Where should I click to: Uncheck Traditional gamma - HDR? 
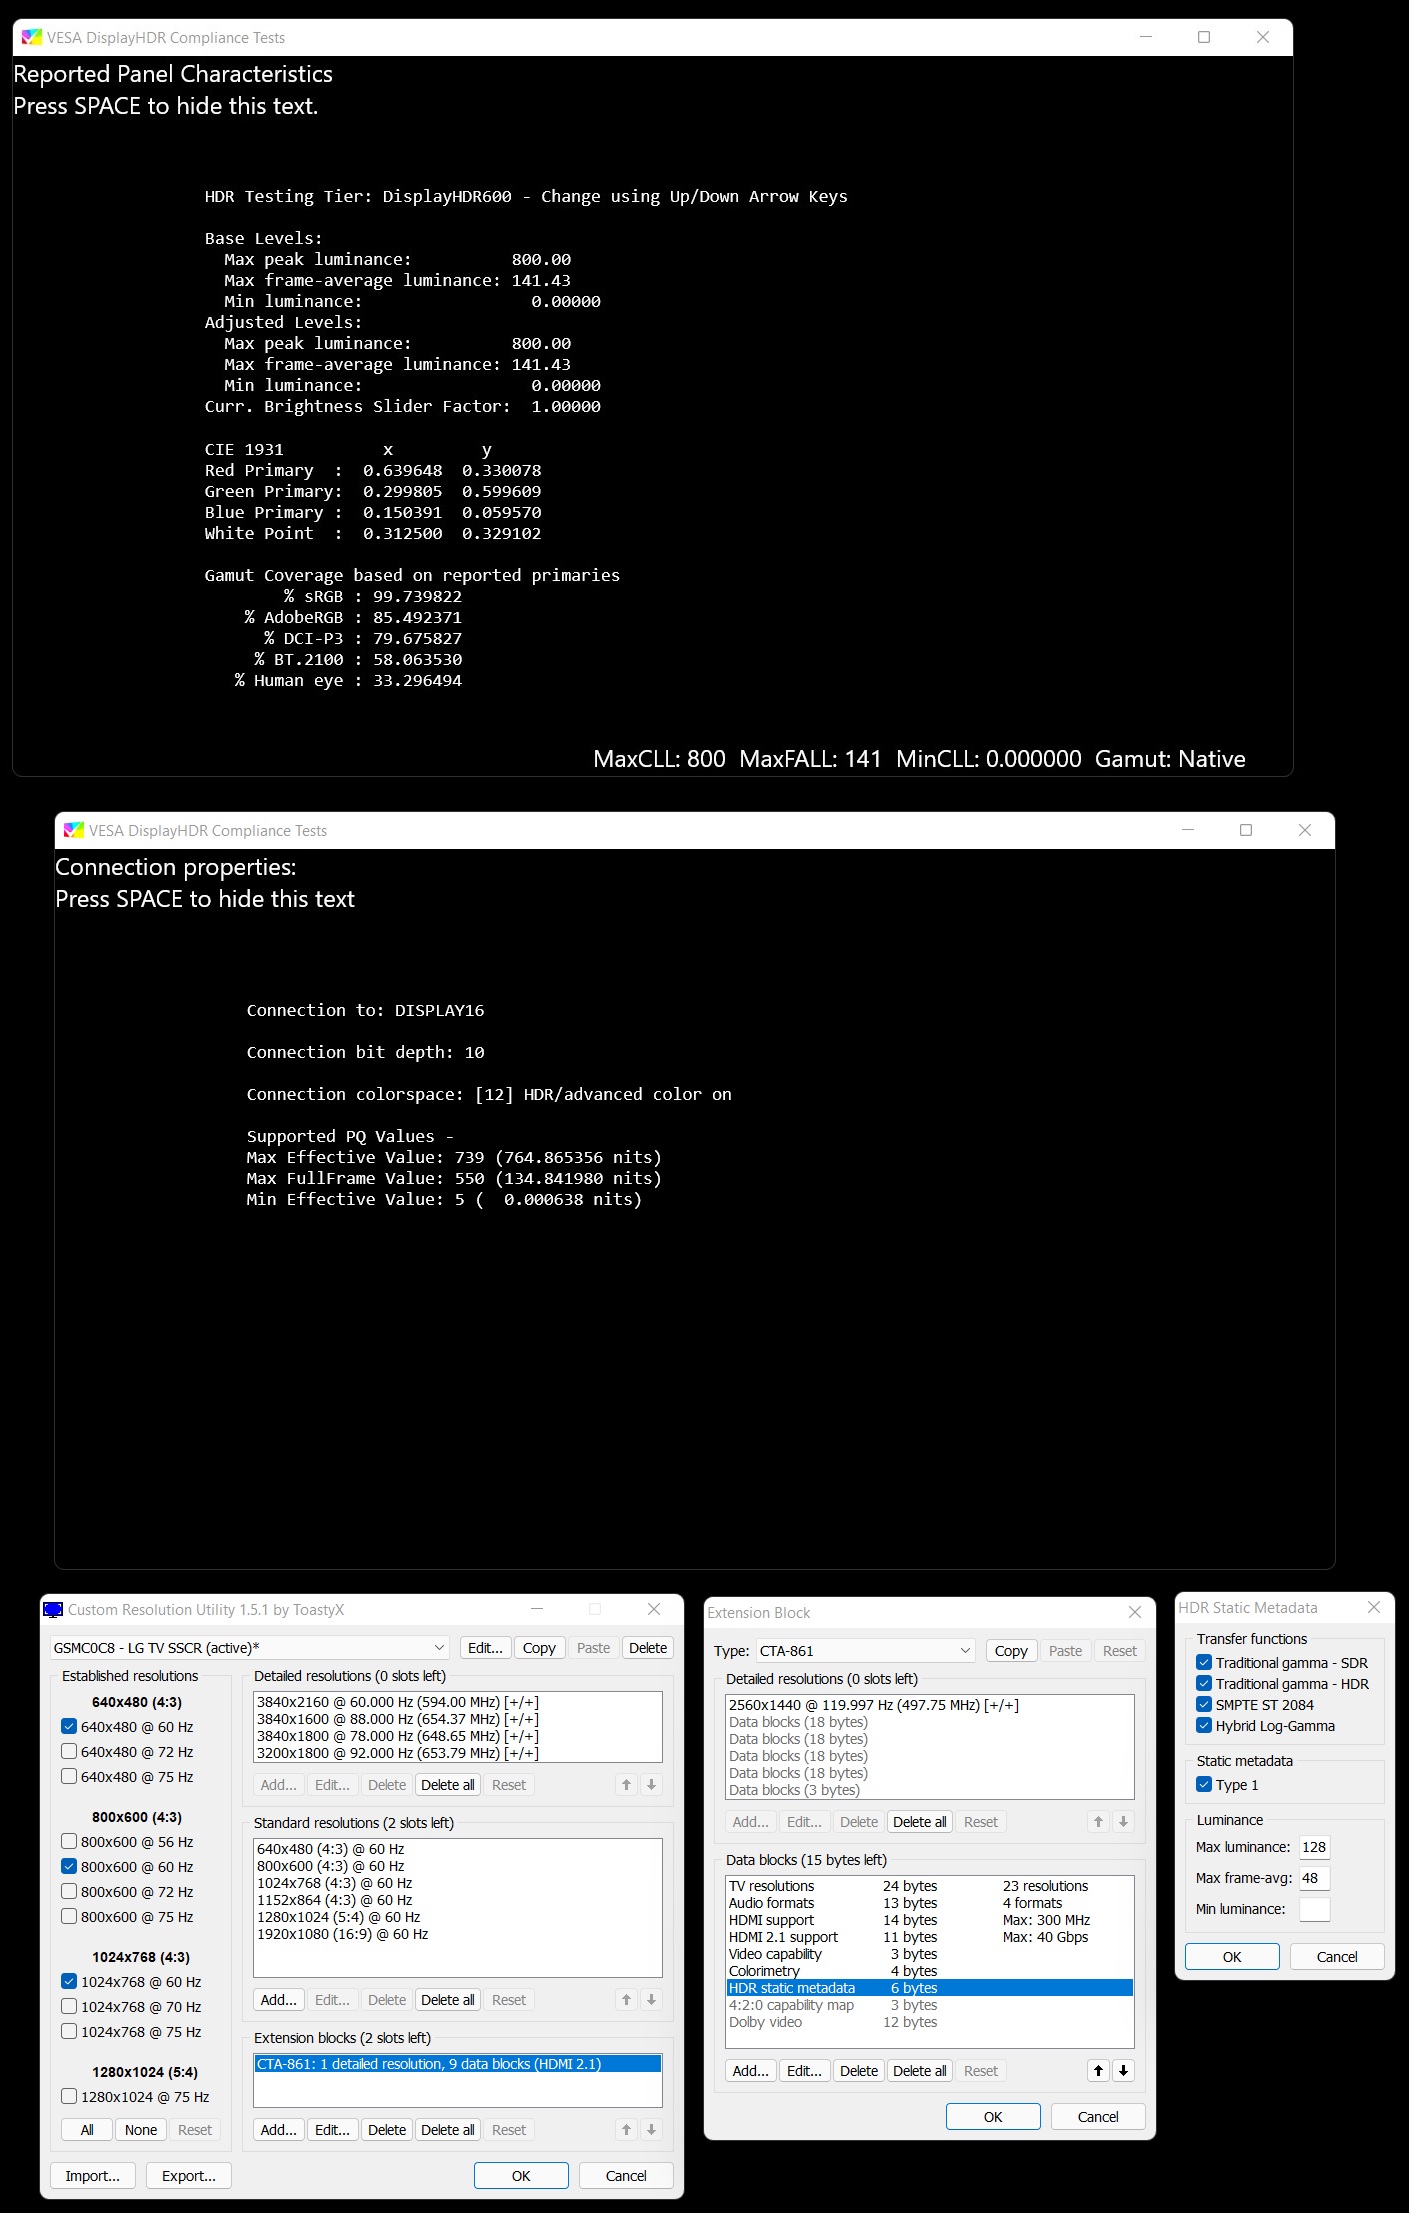(1204, 1683)
